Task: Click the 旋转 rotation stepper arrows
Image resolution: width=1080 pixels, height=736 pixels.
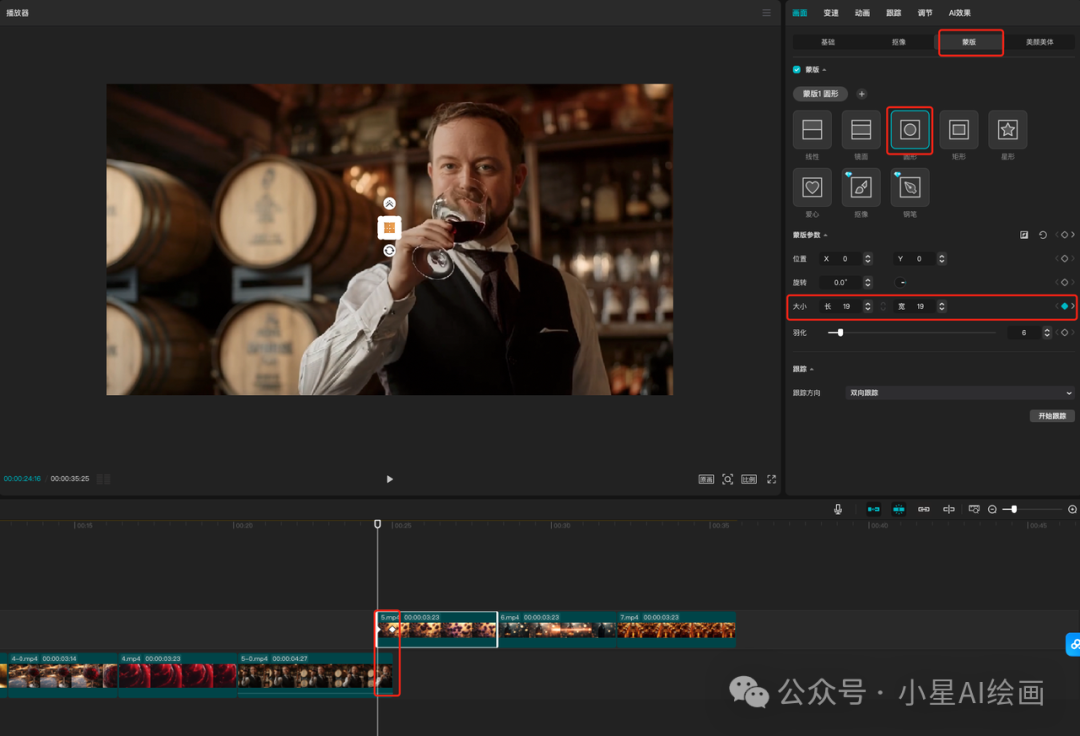Action: 868,282
